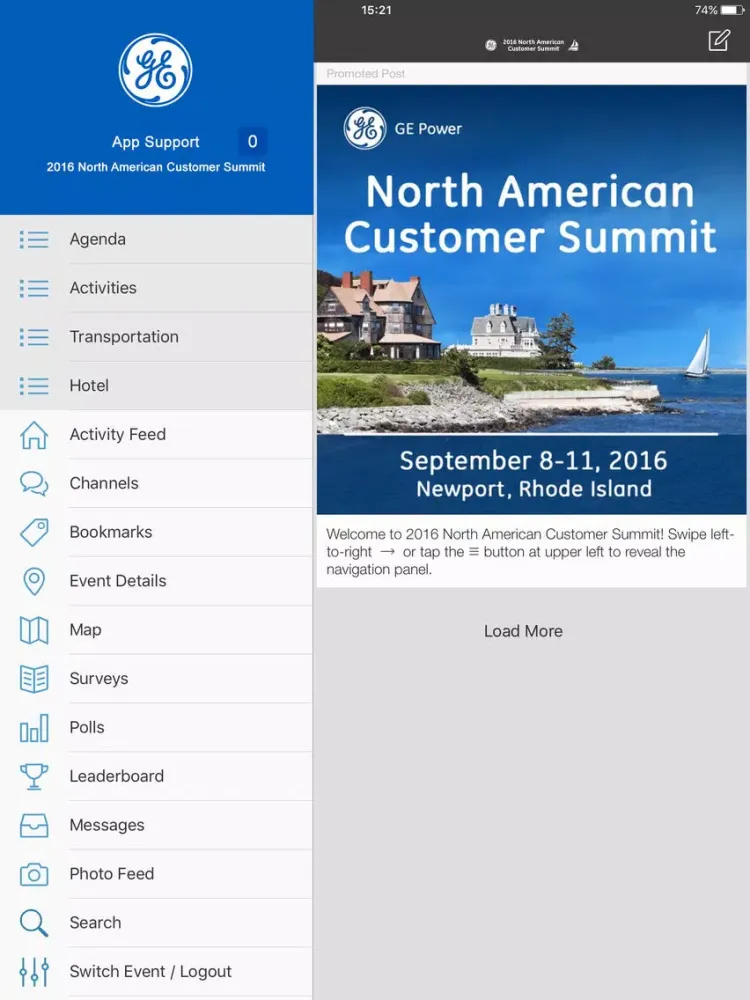
Task: Open Messages in the side menu
Action: tap(156, 825)
